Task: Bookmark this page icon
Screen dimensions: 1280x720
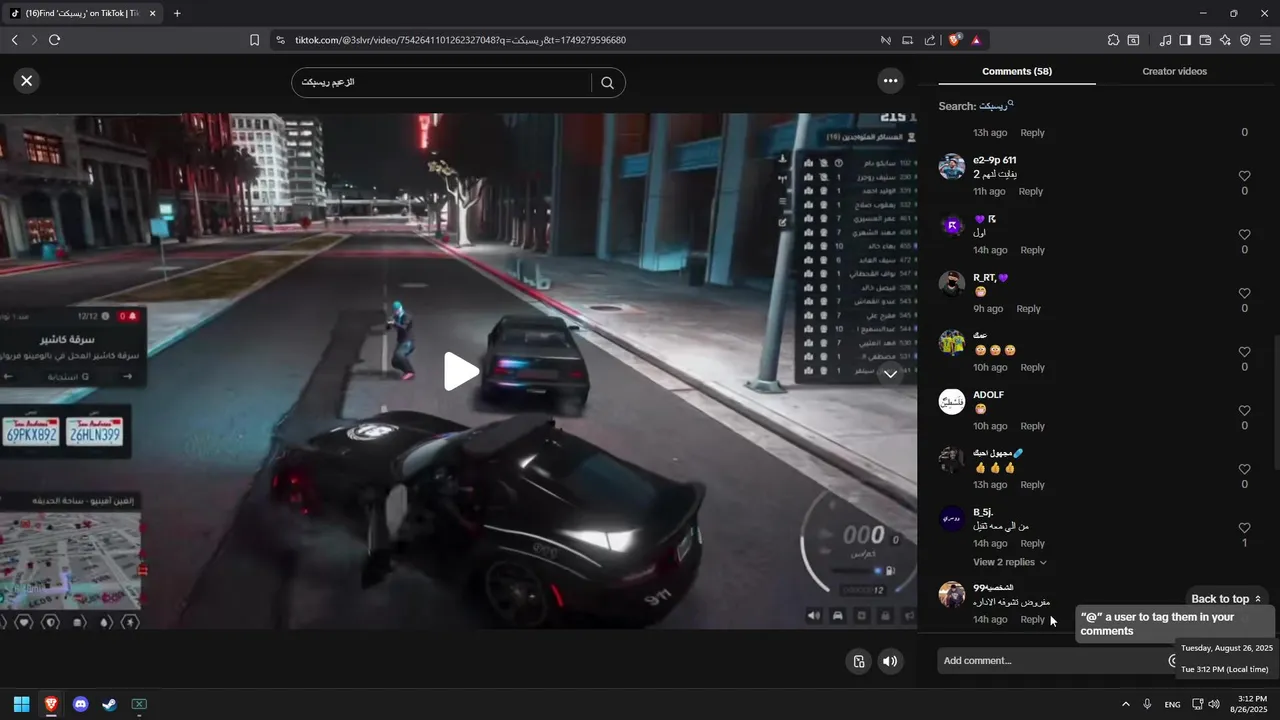Action: pyautogui.click(x=254, y=40)
